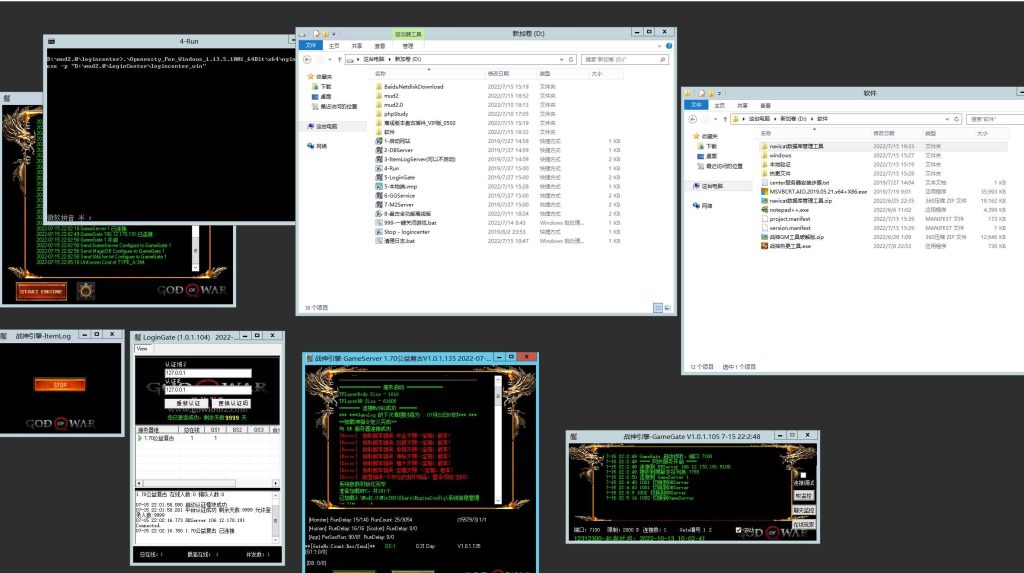
Task: Switch to large icons view in D: explorer
Action: pos(668,308)
